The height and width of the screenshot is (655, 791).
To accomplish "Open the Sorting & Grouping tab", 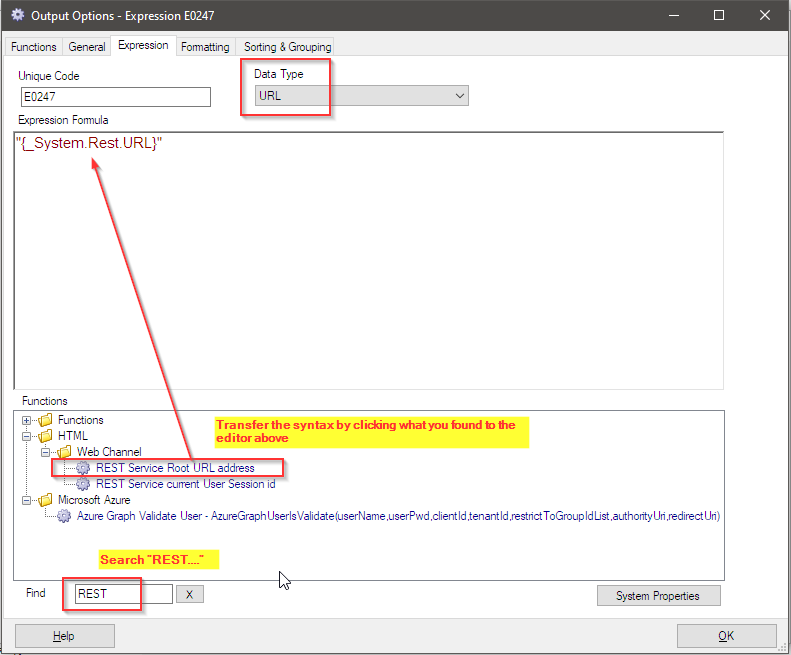I will (288, 46).
